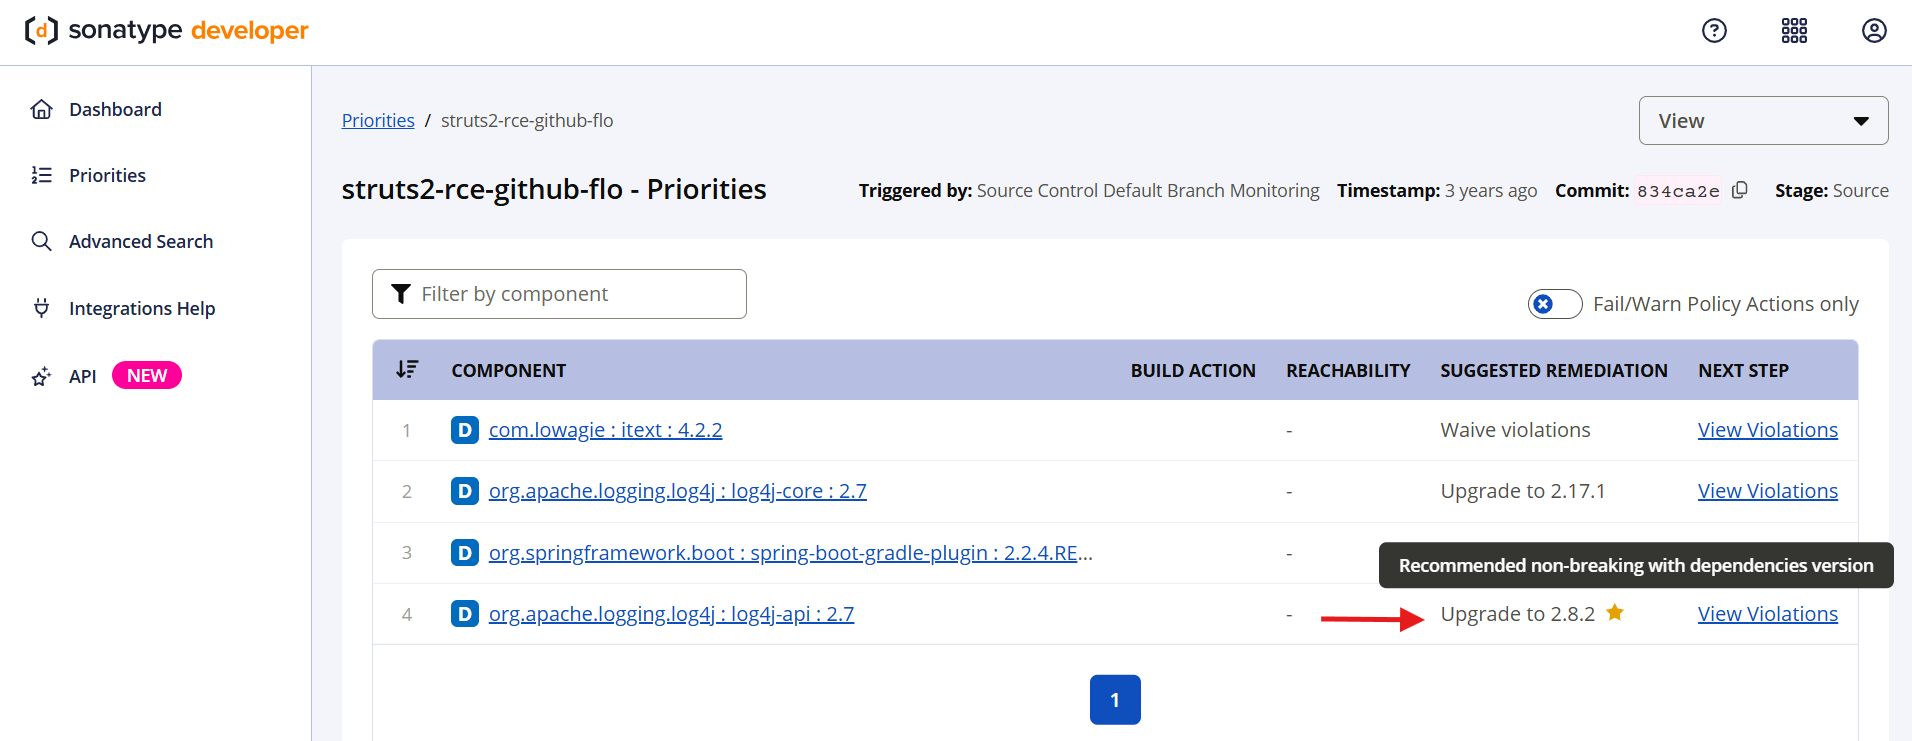
Task: Open com.lowagie : itext : 4.2.2 component link
Action: point(605,430)
